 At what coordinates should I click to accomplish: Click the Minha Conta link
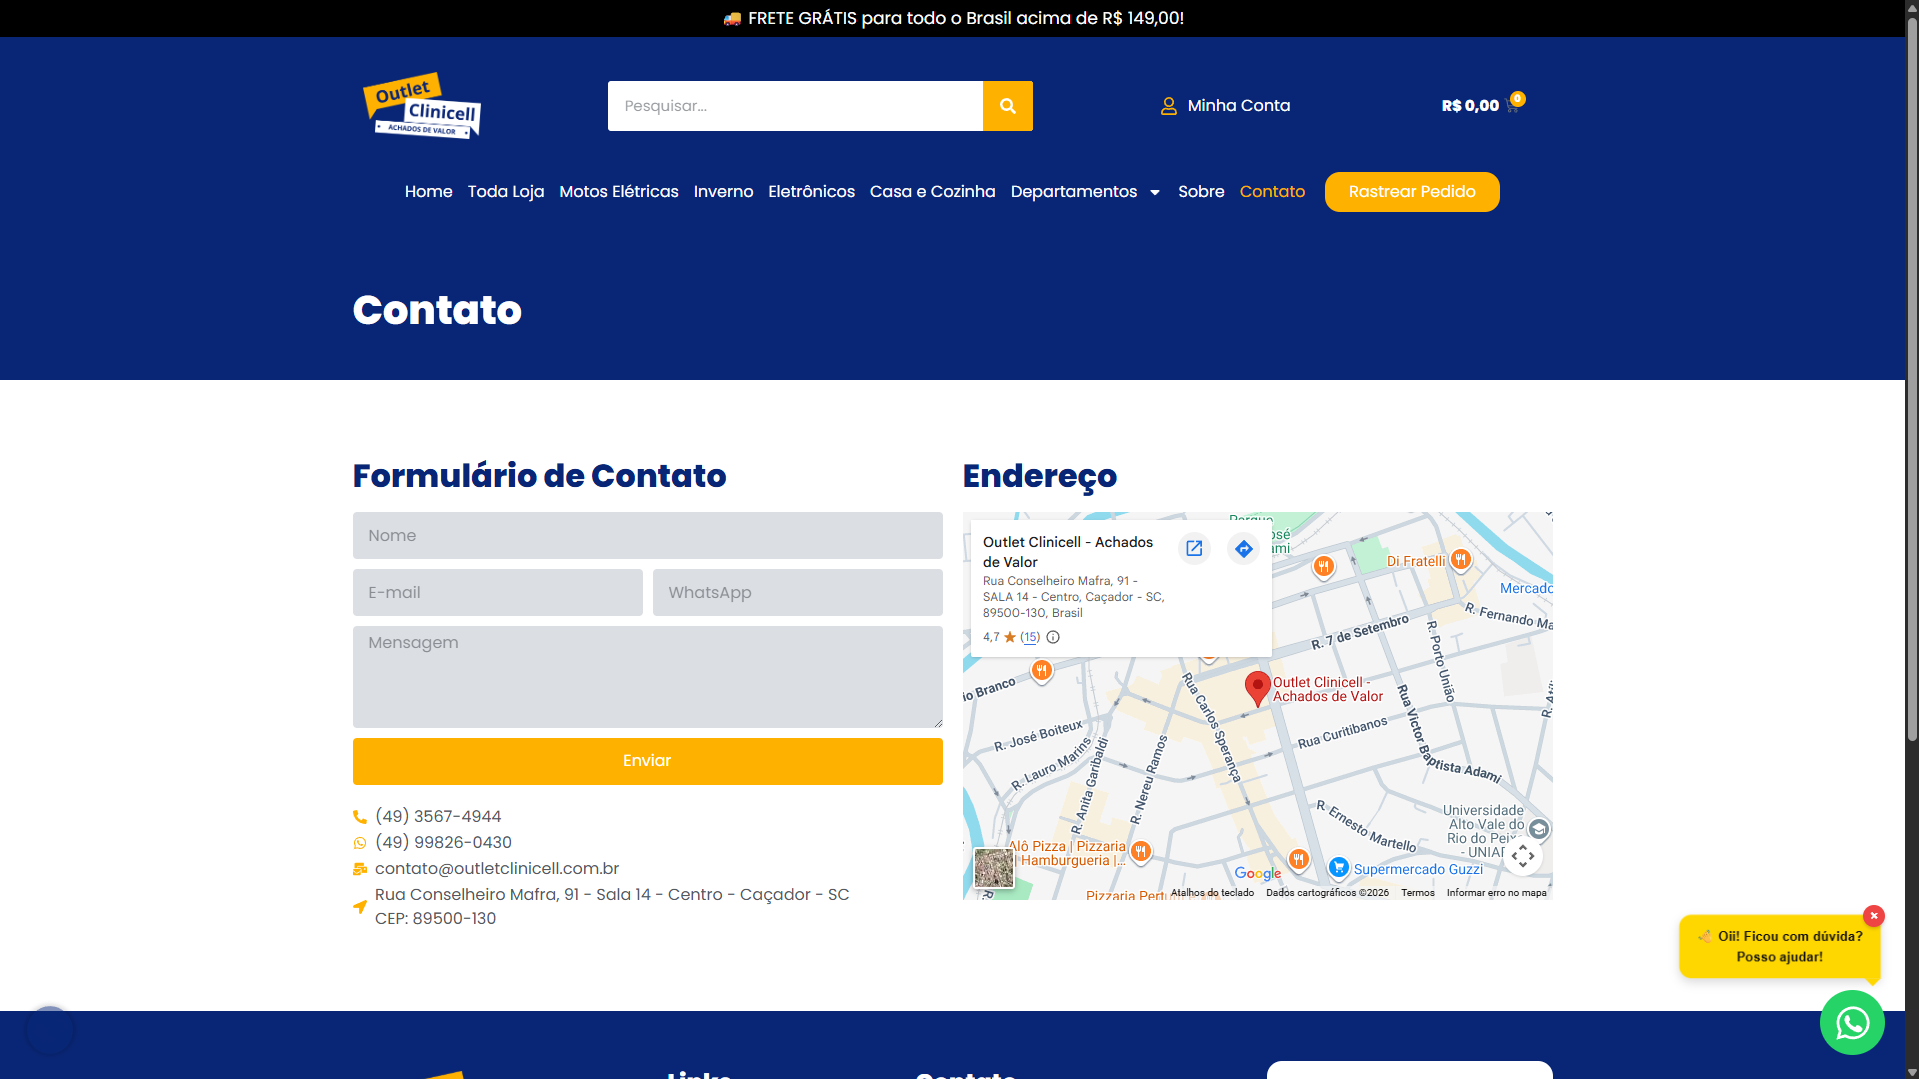(1238, 106)
